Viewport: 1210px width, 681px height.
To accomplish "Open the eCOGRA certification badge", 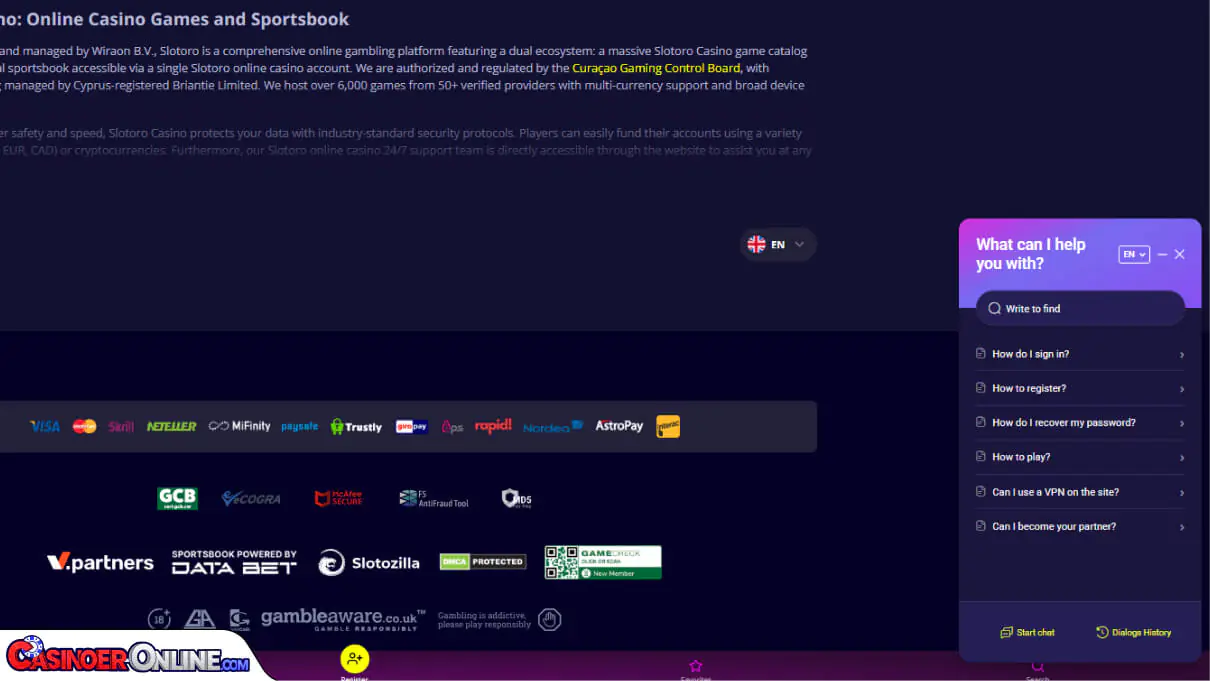I will pos(251,498).
